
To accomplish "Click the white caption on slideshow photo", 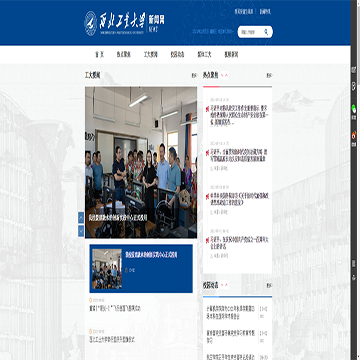I will point(118,218).
